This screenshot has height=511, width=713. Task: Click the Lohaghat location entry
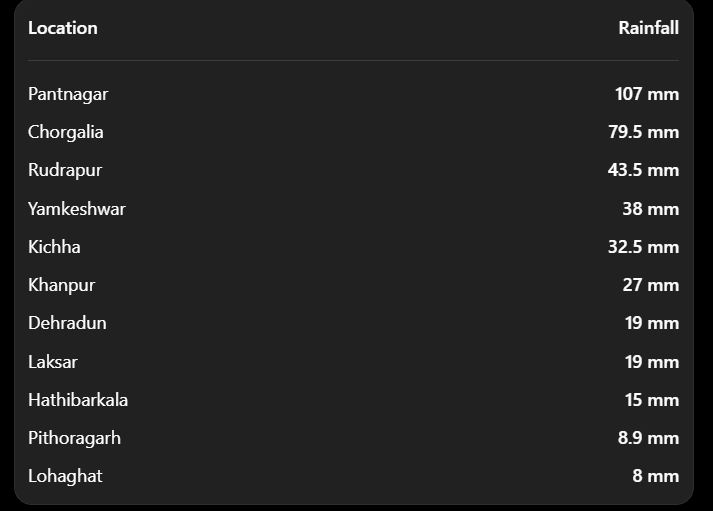coord(65,476)
